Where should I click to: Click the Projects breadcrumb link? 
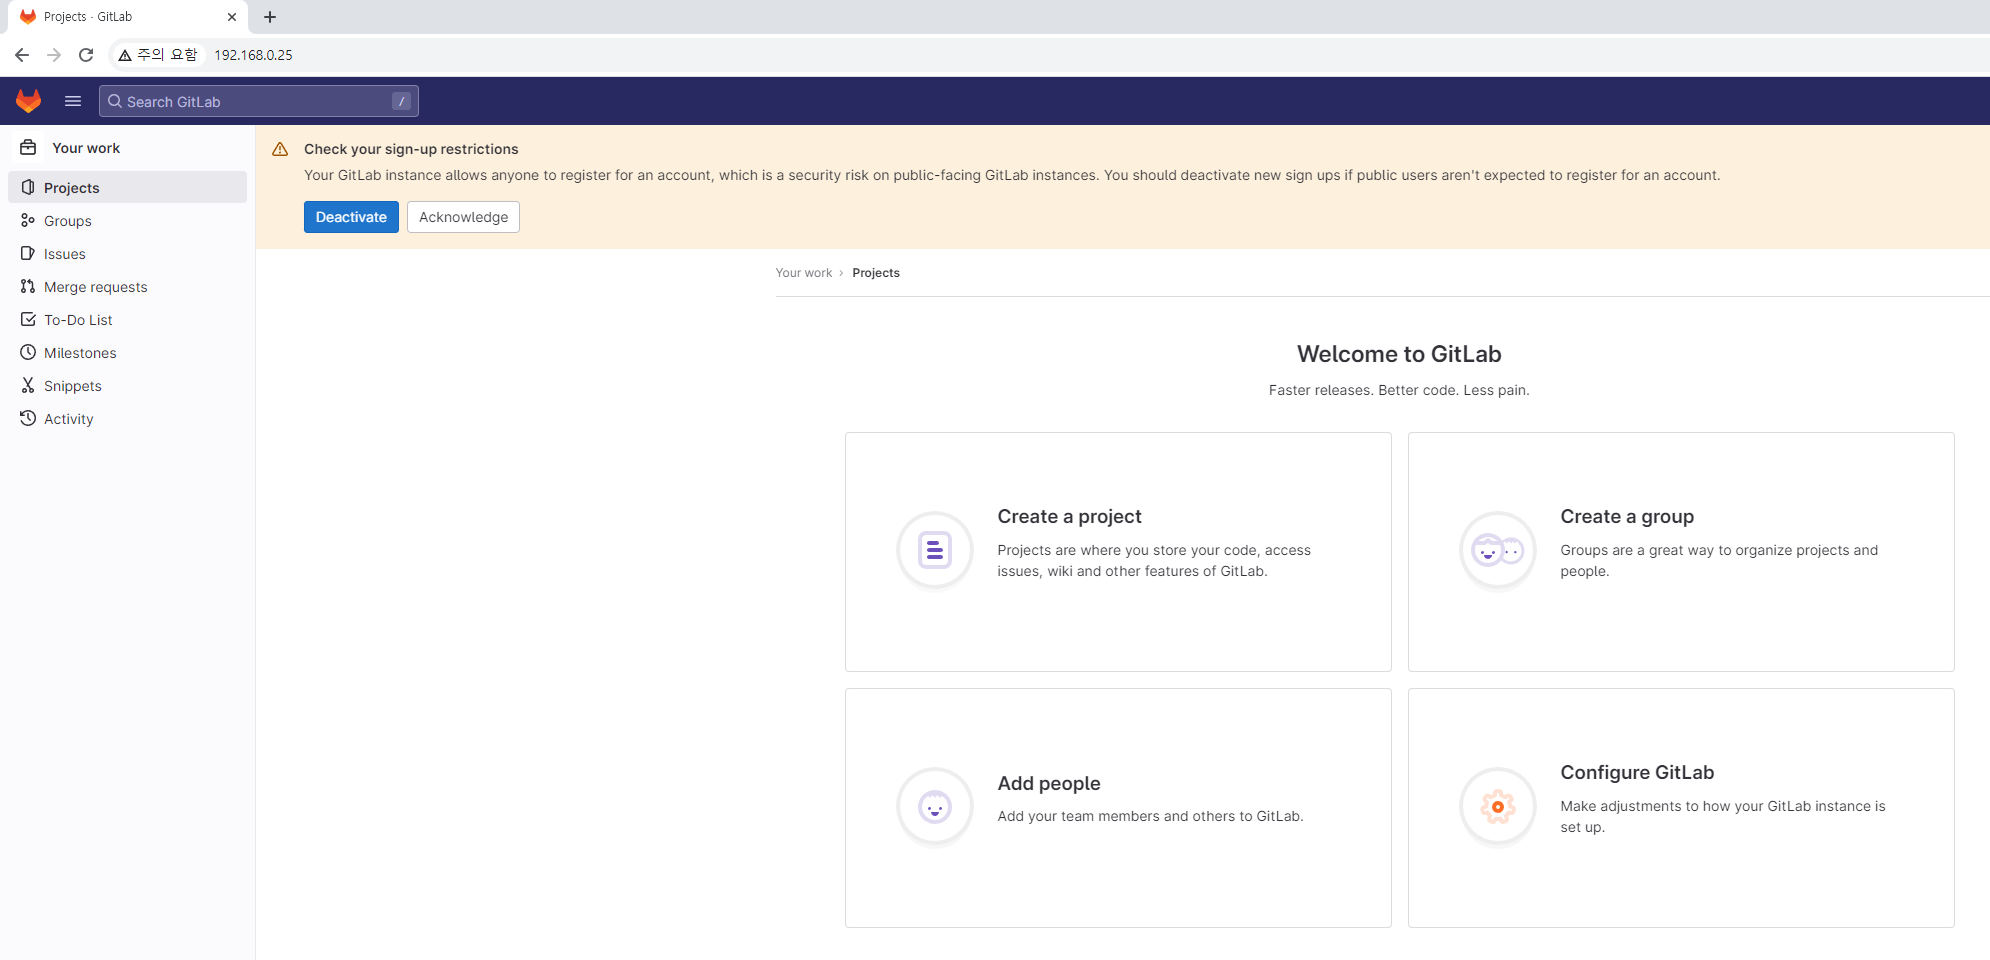tap(876, 273)
